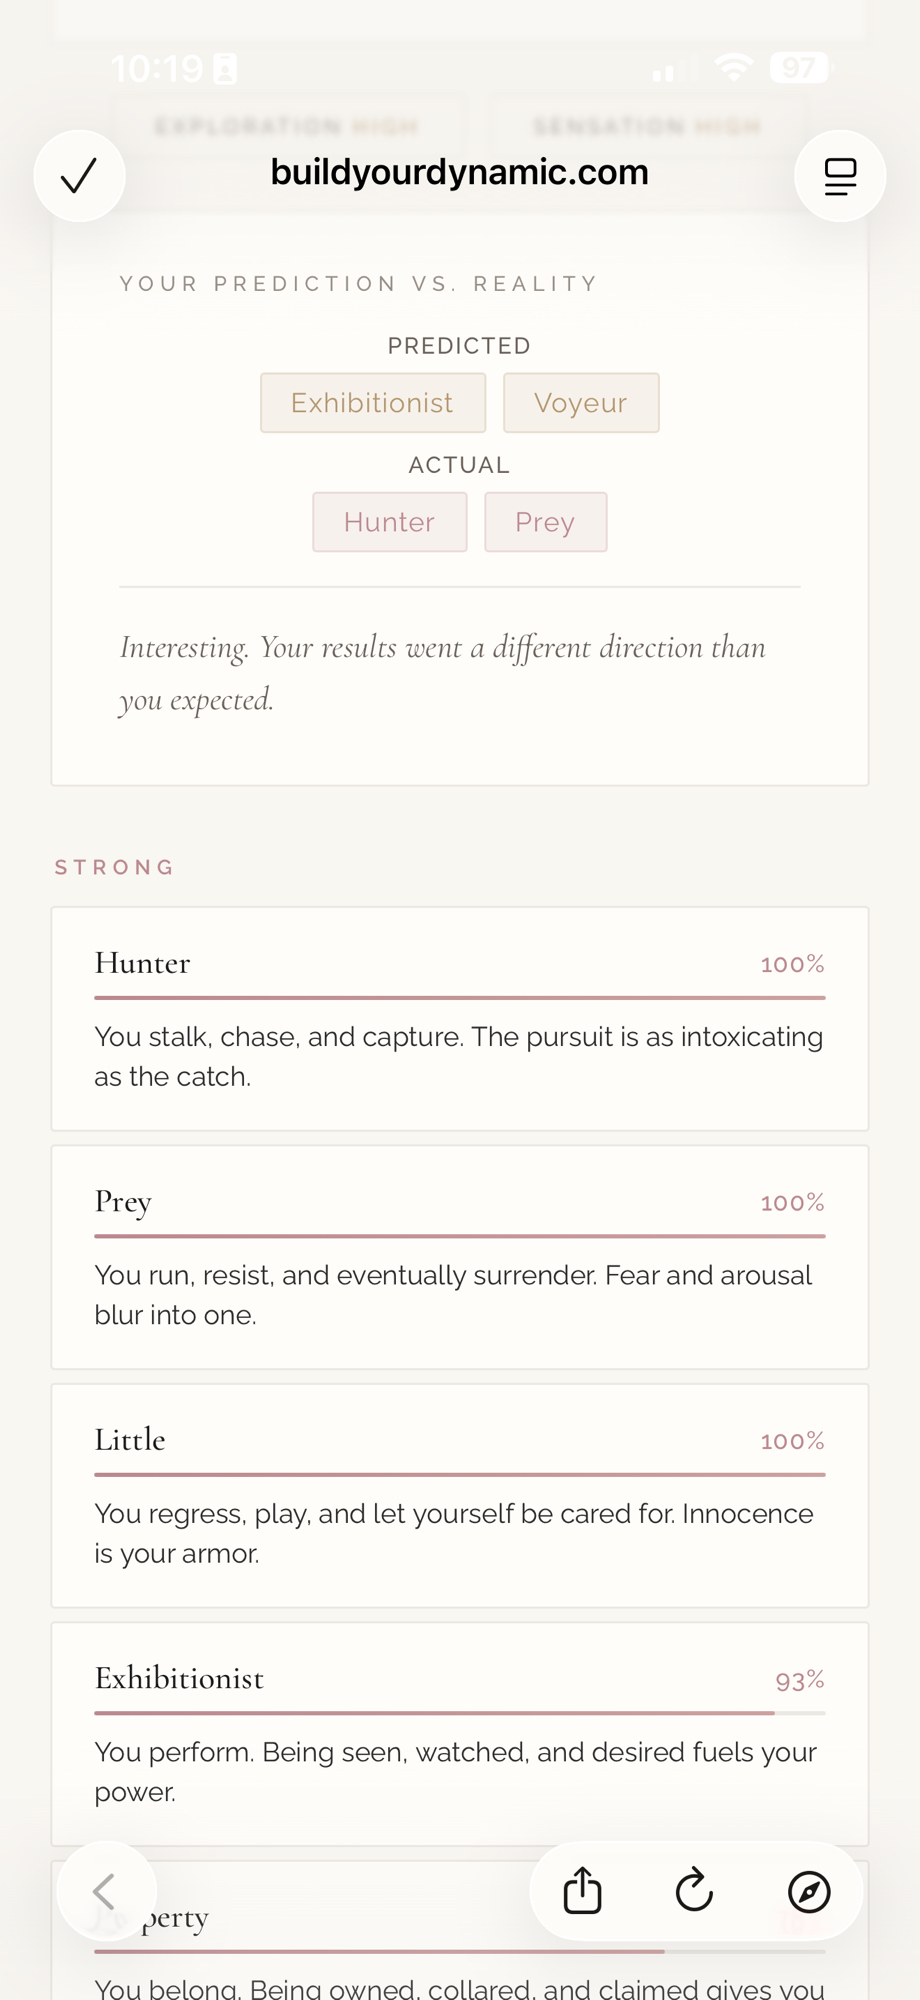The height and width of the screenshot is (2000, 920).
Task: Open the Exhibitionist 93% result card
Action: click(x=459, y=1734)
